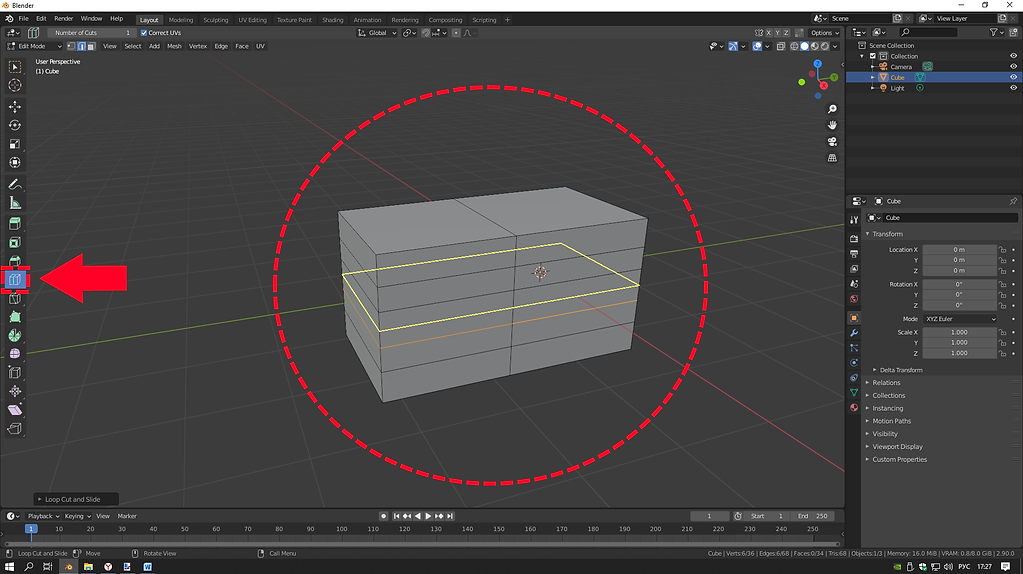Disable the Correct UVs checkbox
Screen dimensions: 1023x574
[144, 33]
